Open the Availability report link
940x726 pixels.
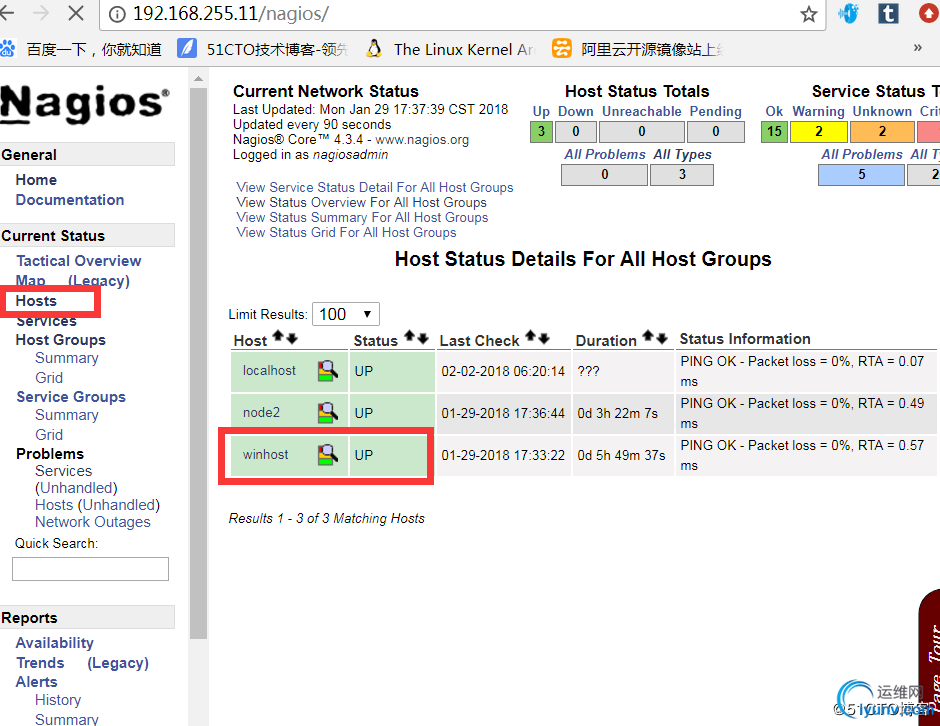click(x=55, y=643)
